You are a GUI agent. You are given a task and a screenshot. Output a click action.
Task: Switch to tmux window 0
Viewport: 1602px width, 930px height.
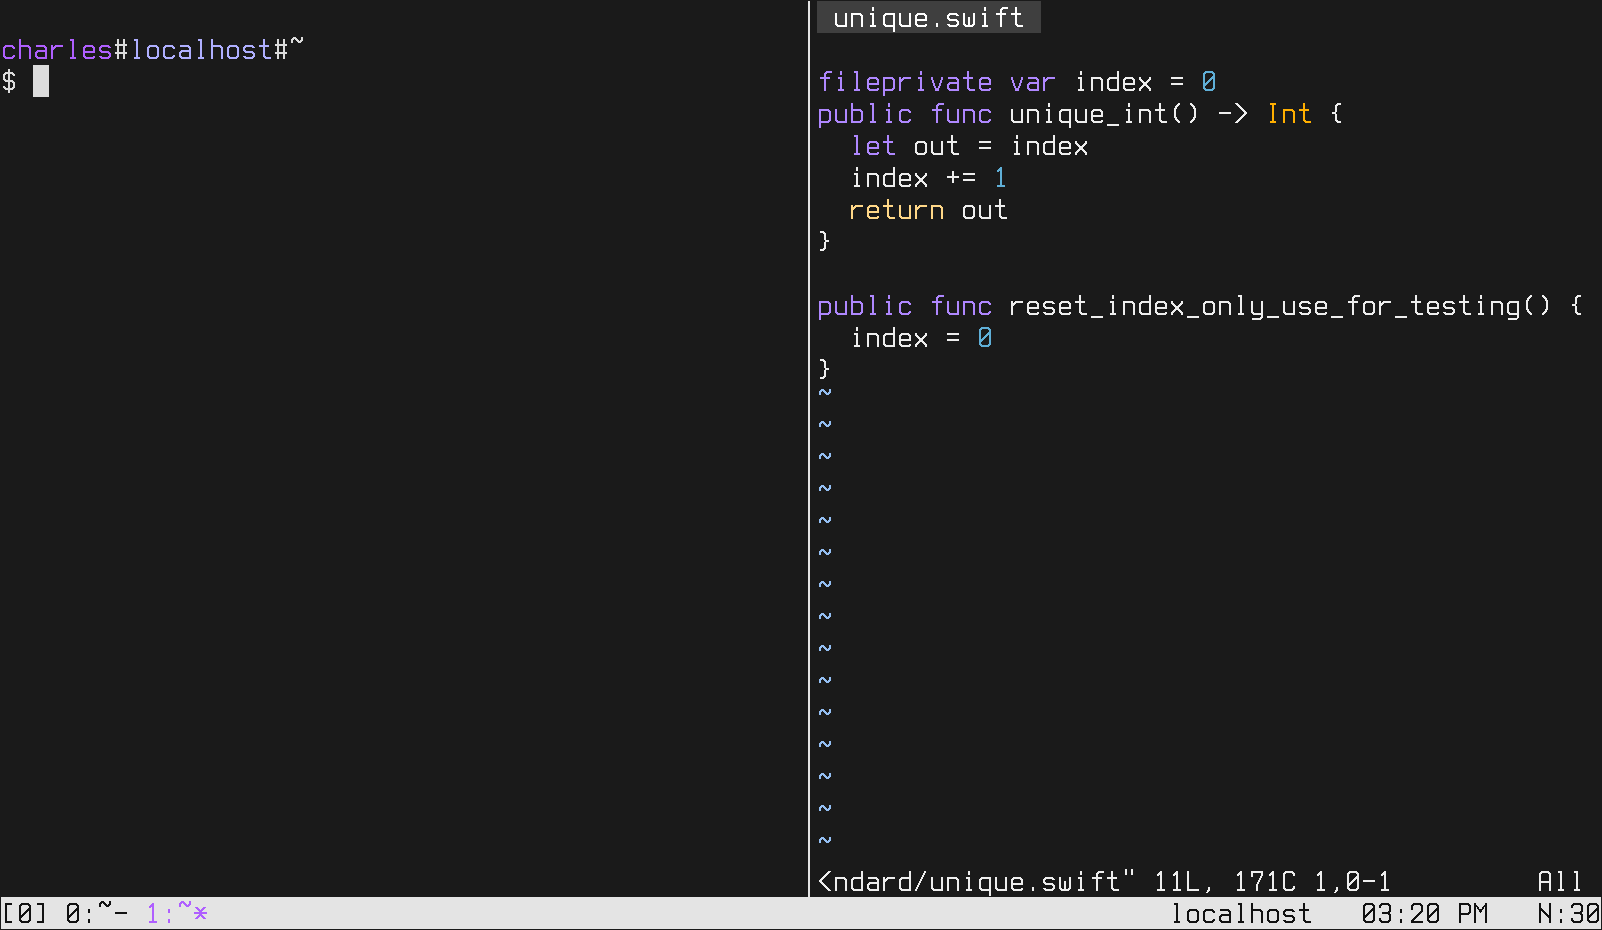coord(96,913)
